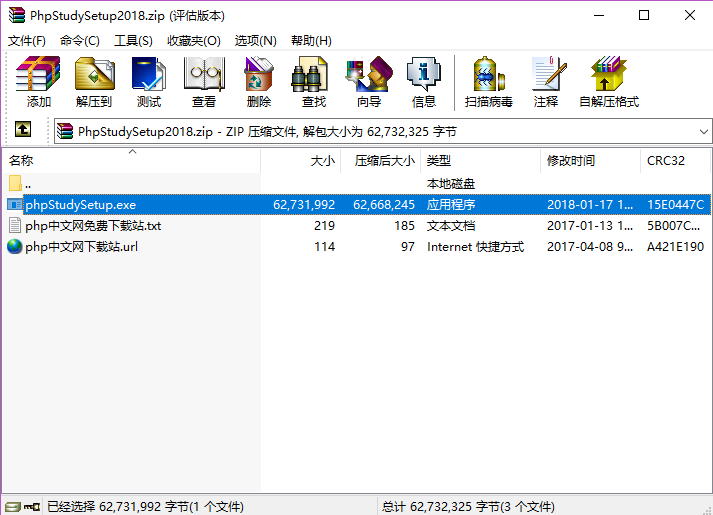
Task: Click 自解压格式 (SFX) toolbar icon
Action: pyautogui.click(x=609, y=81)
